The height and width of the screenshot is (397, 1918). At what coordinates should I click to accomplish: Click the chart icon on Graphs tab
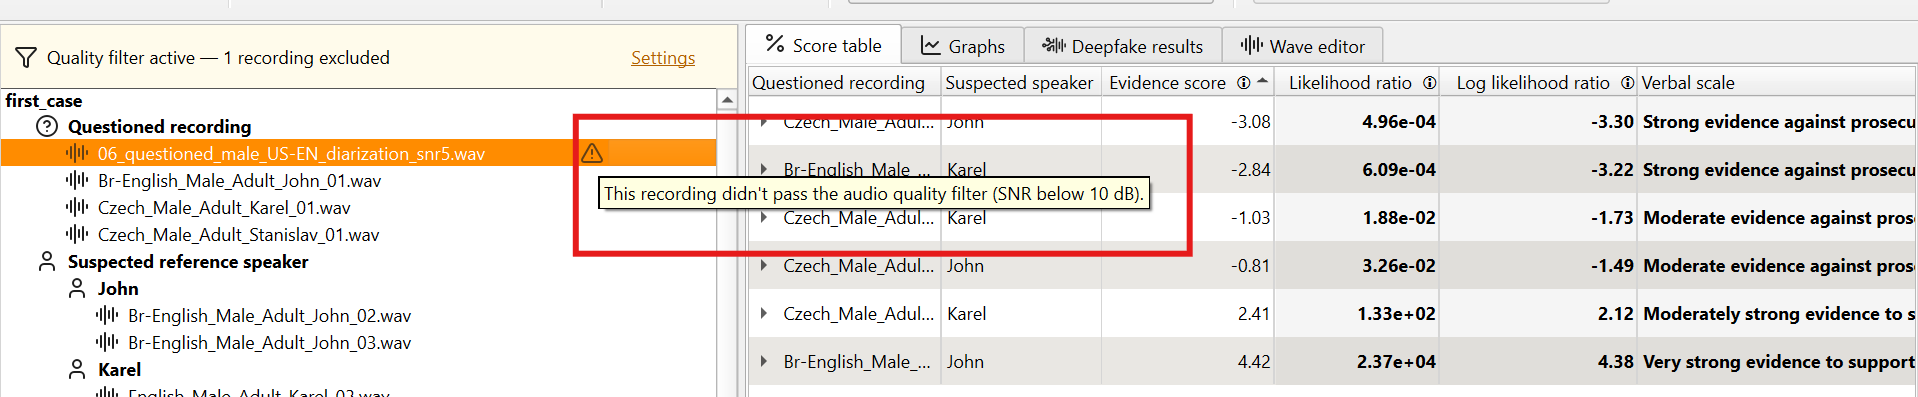(931, 46)
